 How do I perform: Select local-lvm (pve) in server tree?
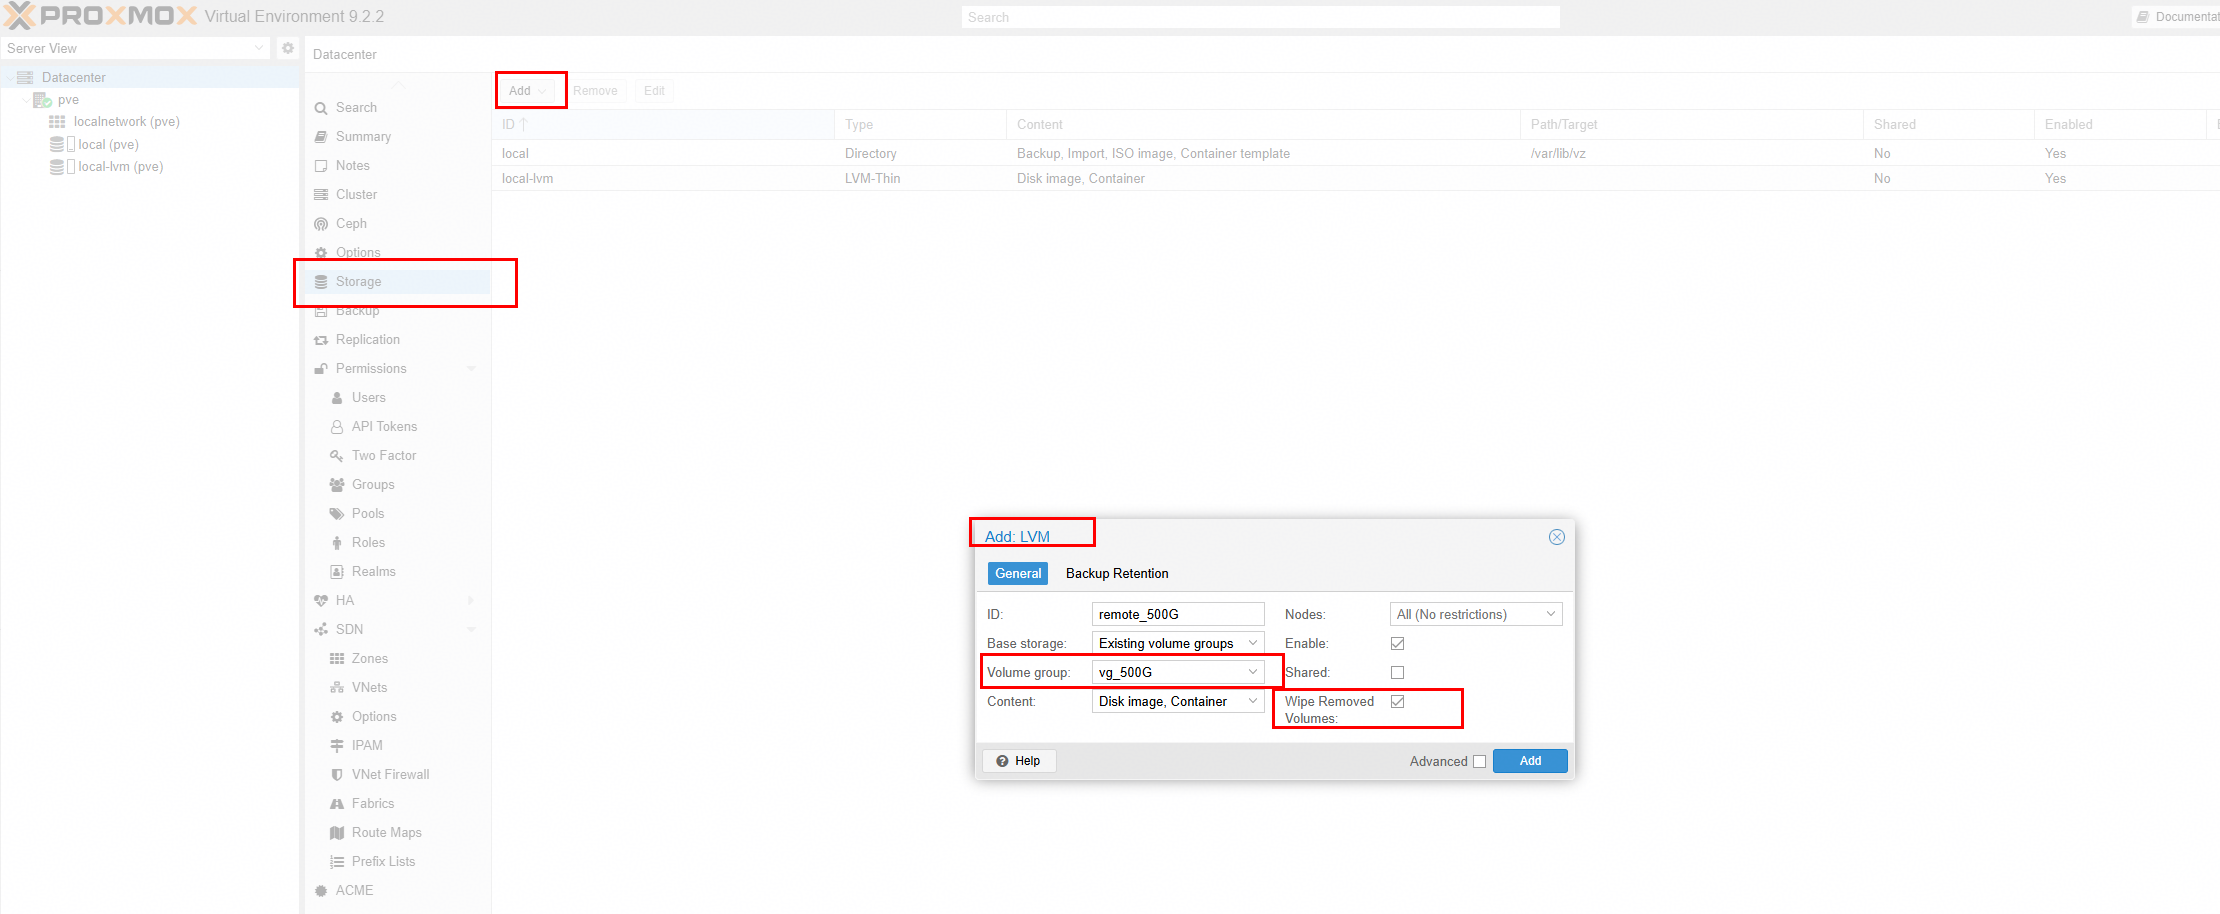click(x=120, y=167)
